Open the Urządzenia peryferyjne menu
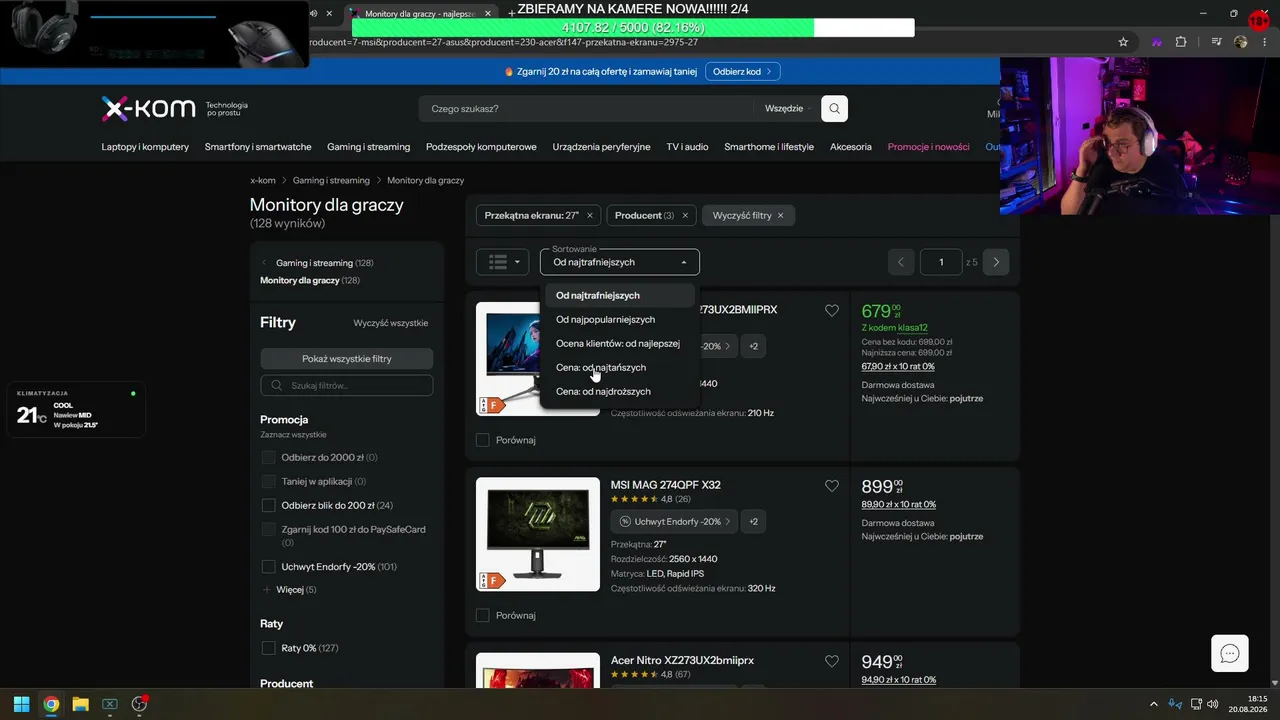Viewport: 1280px width, 720px height. tap(602, 147)
